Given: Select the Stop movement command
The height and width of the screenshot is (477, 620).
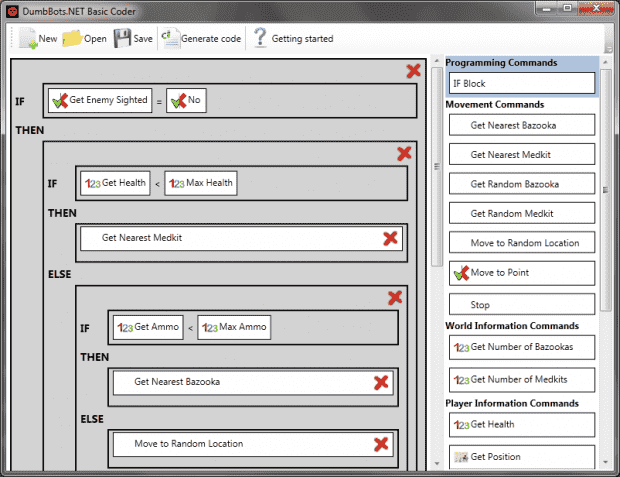Looking at the screenshot, I should (x=521, y=304).
